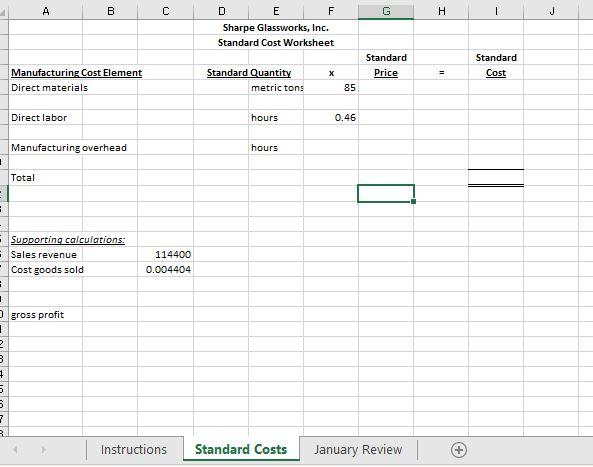Click the 'Standard Cost Worksheet' cell
The width and height of the screenshot is (593, 467).
276,43
